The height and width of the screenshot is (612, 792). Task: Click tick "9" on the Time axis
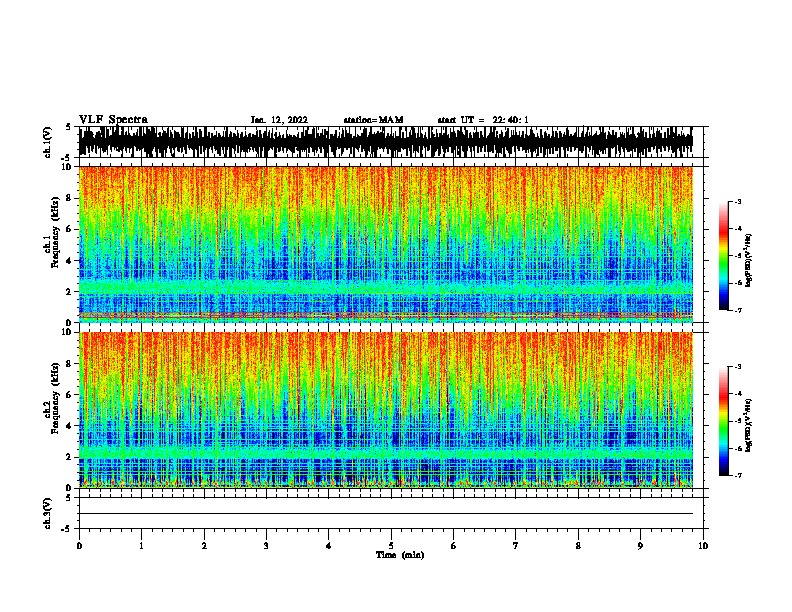[x=640, y=546]
